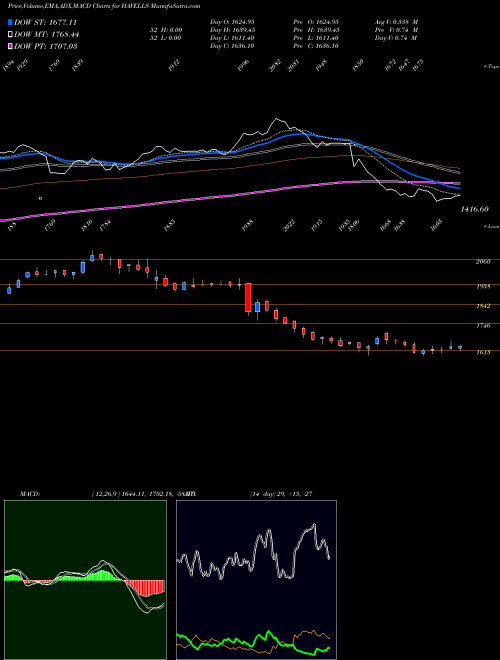
Task: Click the 1613 price level label
Action: click(x=483, y=353)
